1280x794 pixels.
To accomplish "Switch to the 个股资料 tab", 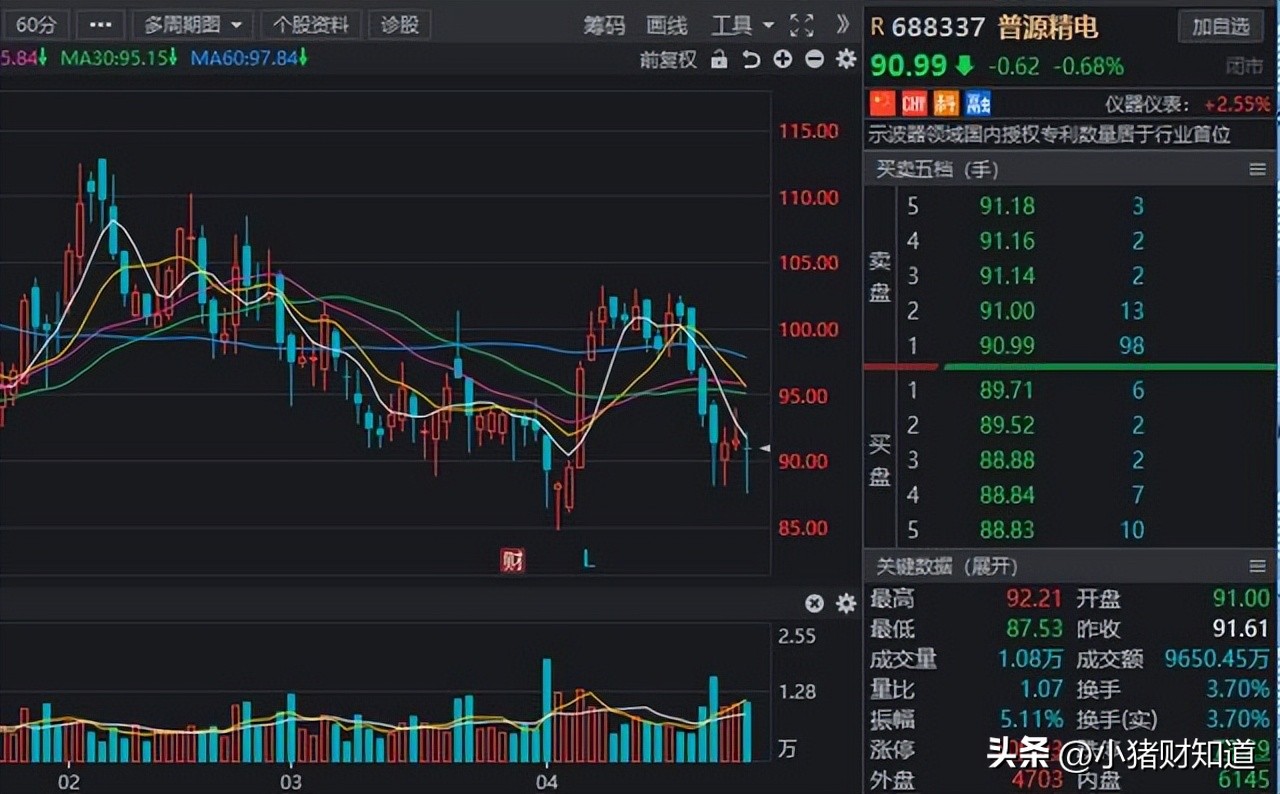I will coord(310,25).
